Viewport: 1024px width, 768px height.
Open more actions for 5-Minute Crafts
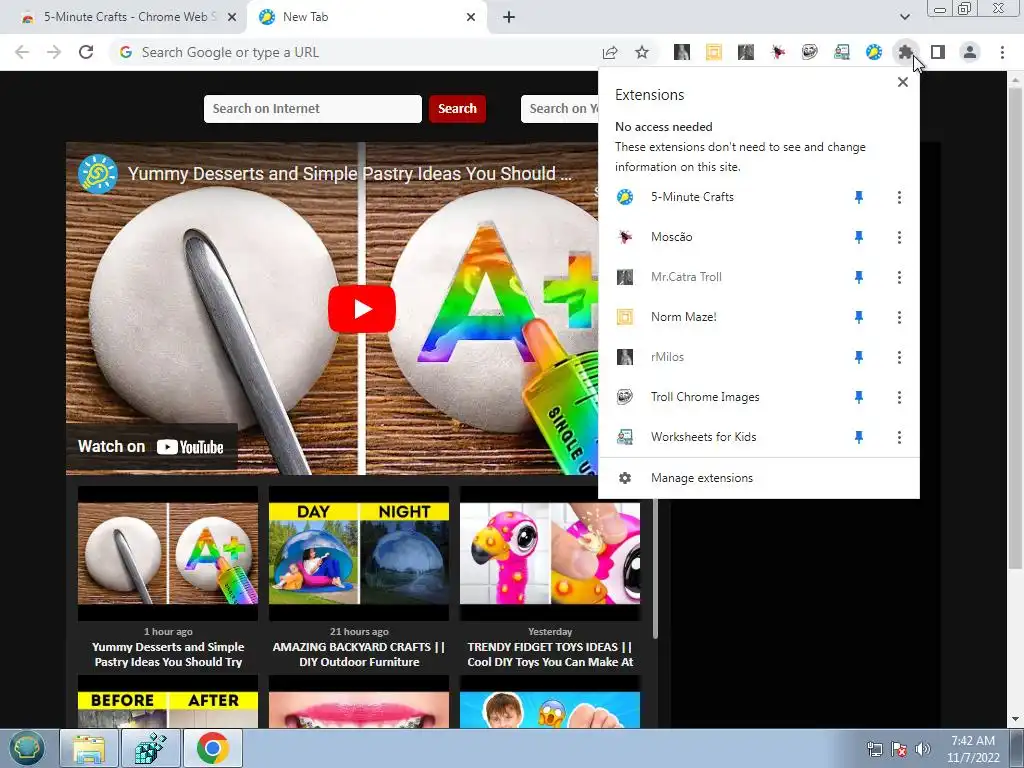tap(899, 197)
